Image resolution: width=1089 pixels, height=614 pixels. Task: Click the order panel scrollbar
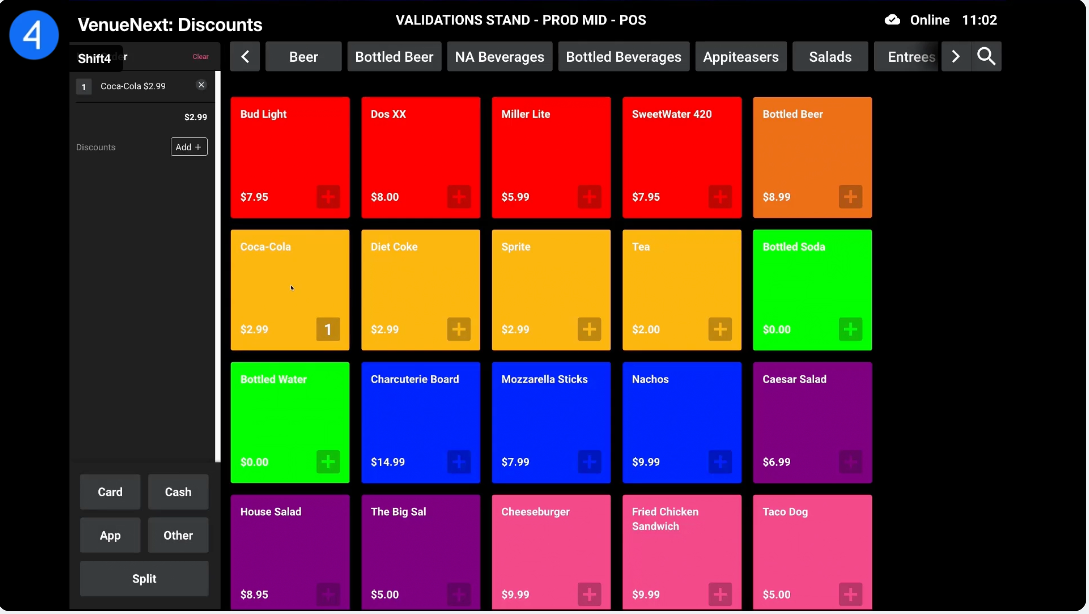[217, 267]
